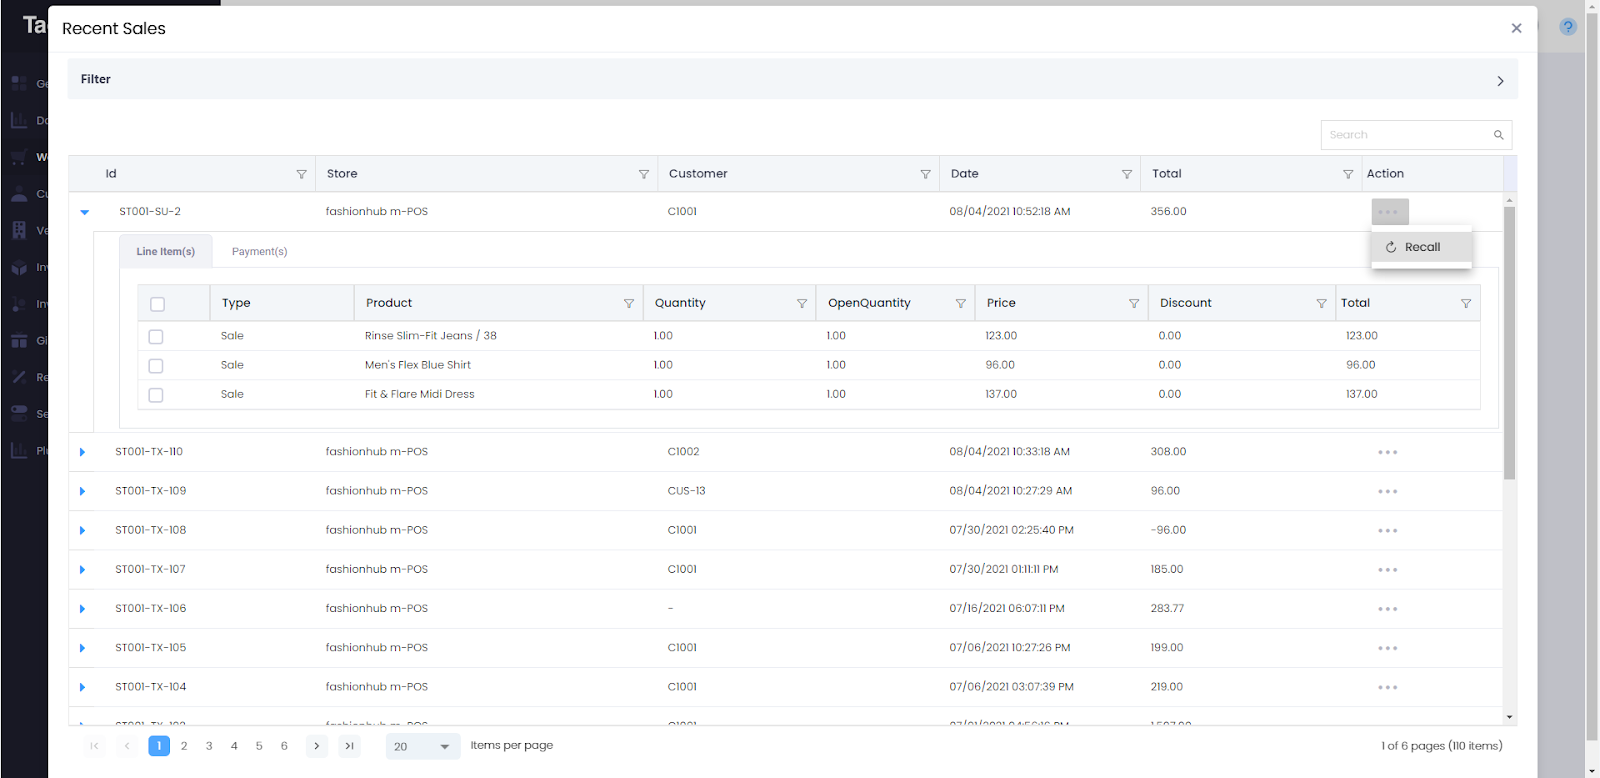Click the help question mark icon

tap(1568, 27)
